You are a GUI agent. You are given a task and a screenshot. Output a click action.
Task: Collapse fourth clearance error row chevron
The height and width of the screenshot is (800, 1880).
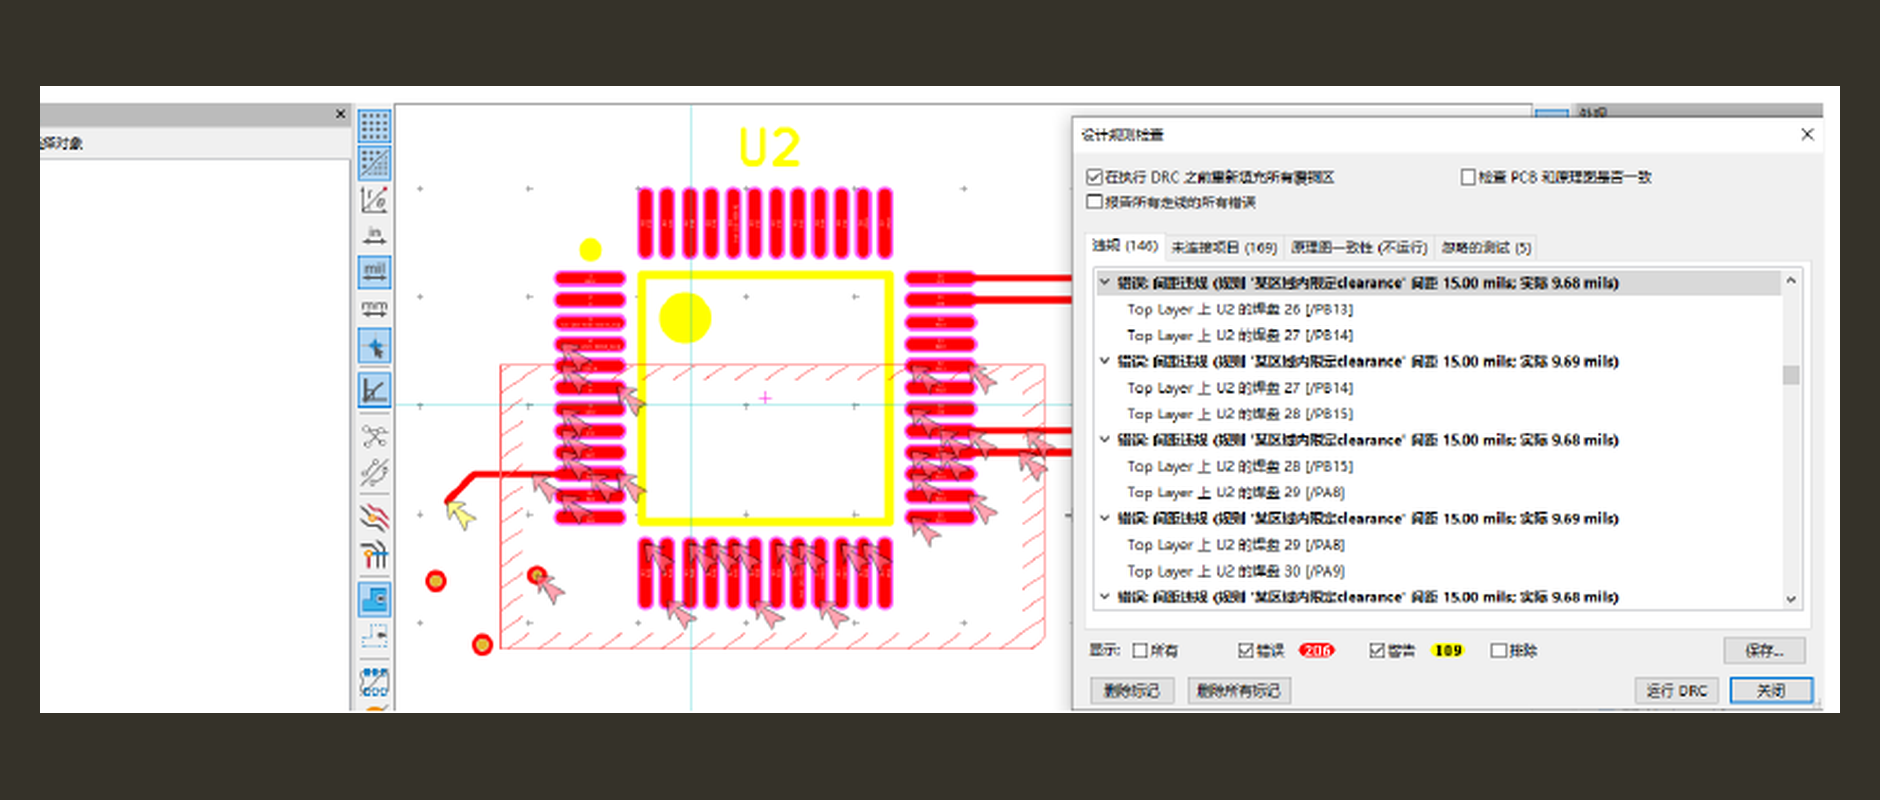[x=1104, y=518]
